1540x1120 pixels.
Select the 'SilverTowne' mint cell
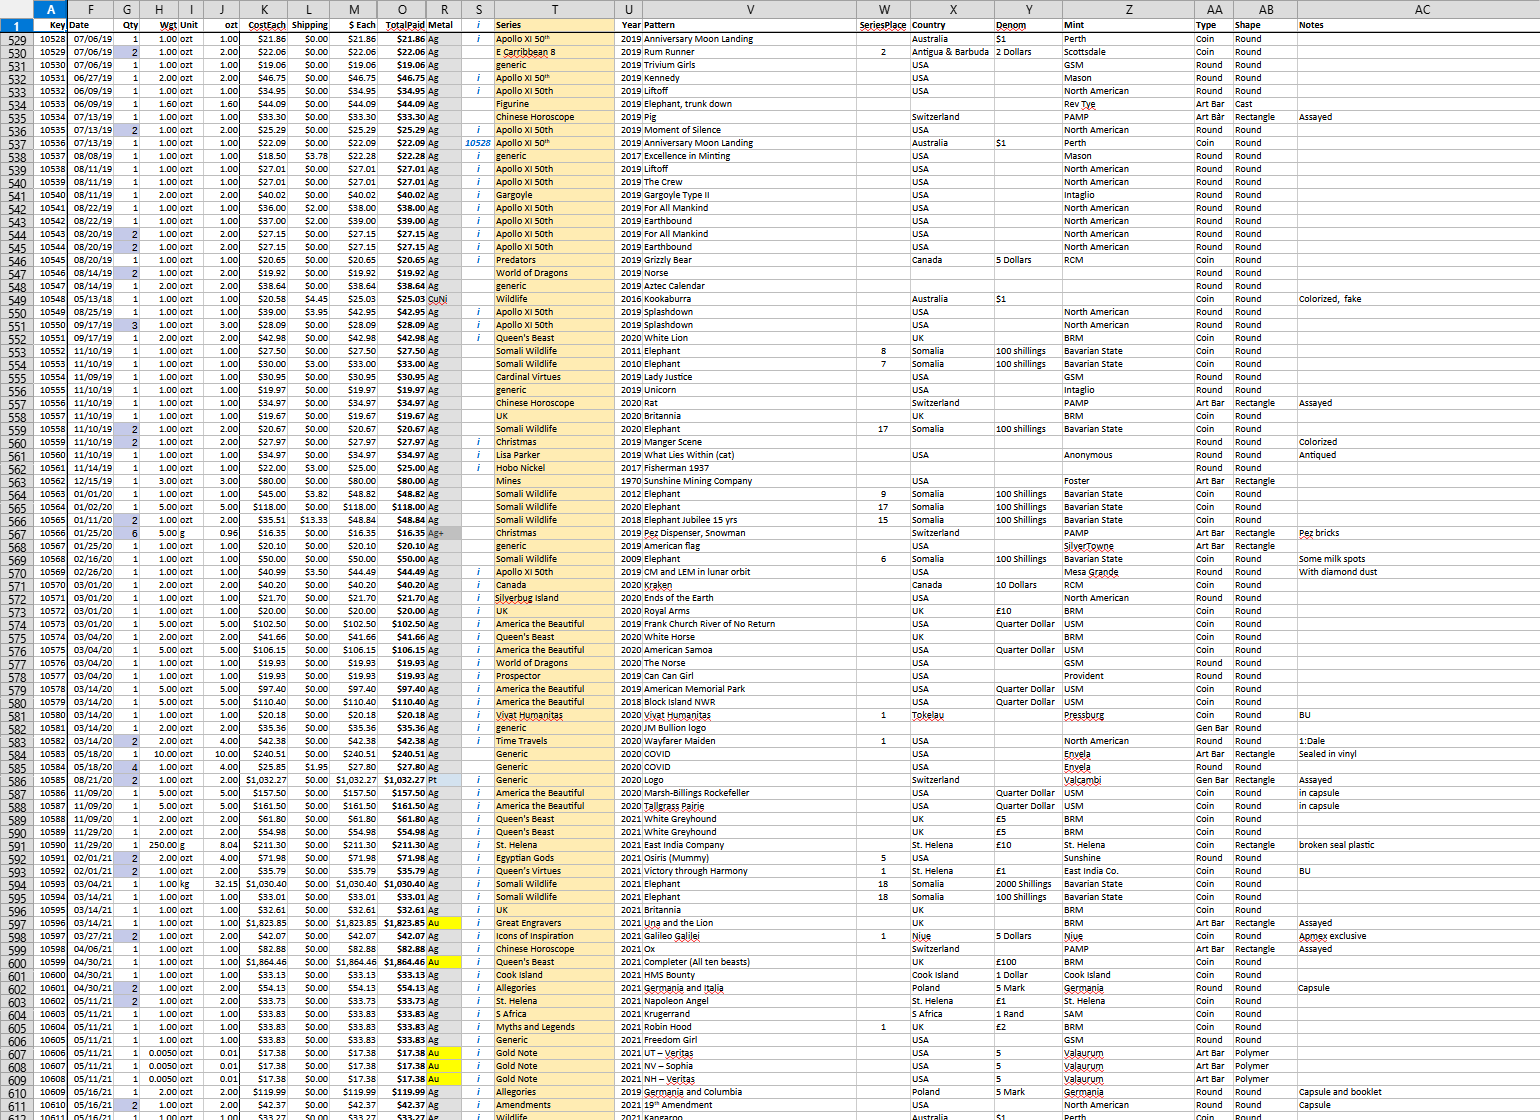[1128, 546]
